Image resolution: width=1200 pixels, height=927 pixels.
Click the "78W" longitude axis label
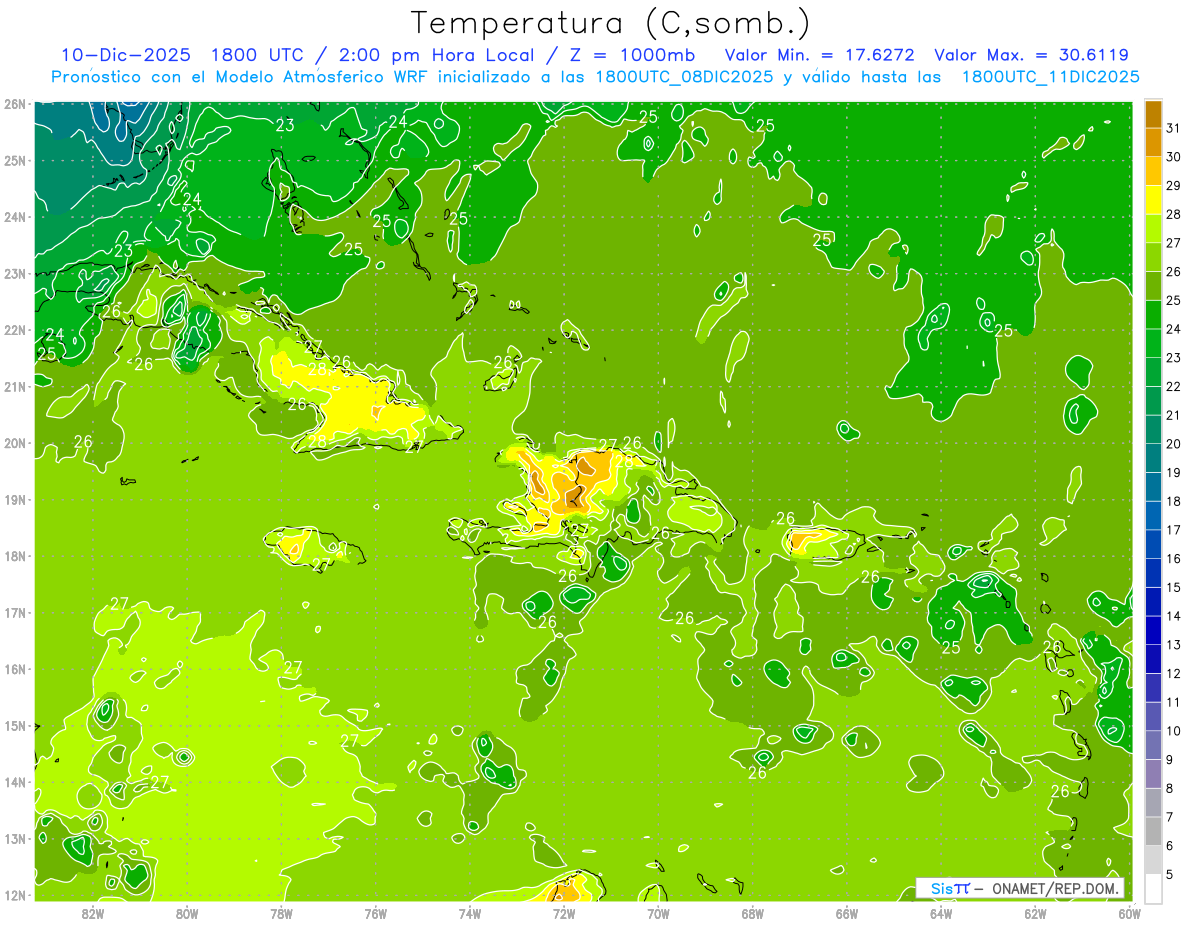coord(281,913)
